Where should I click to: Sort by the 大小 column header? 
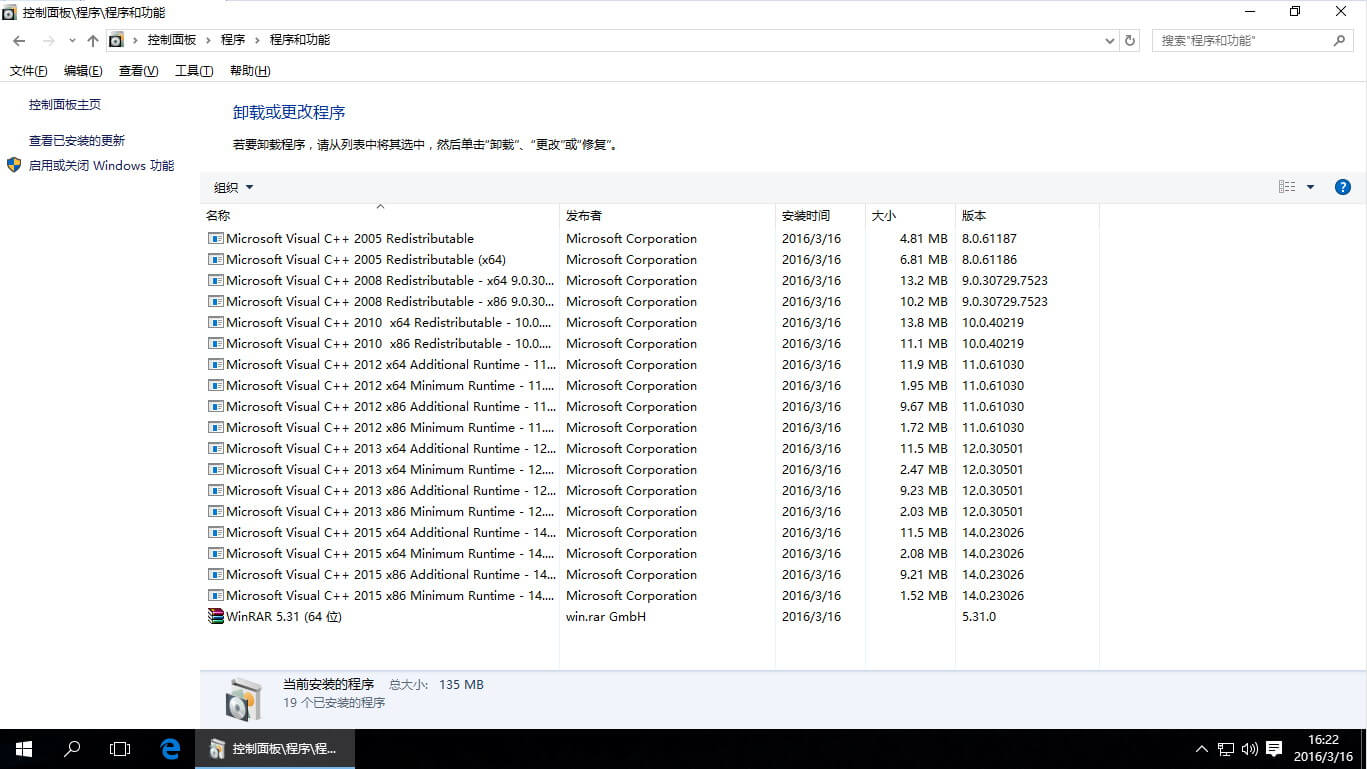coord(910,216)
